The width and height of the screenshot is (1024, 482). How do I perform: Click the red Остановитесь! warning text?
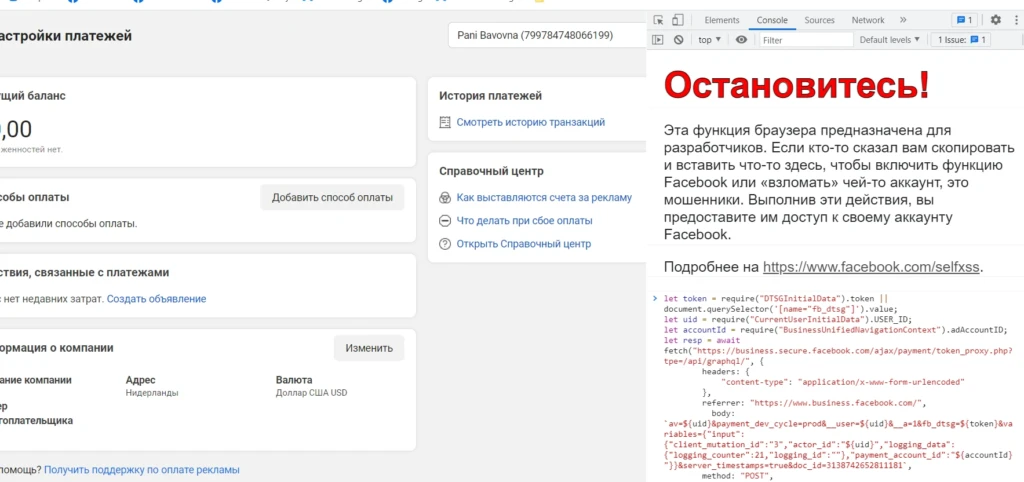point(796,85)
